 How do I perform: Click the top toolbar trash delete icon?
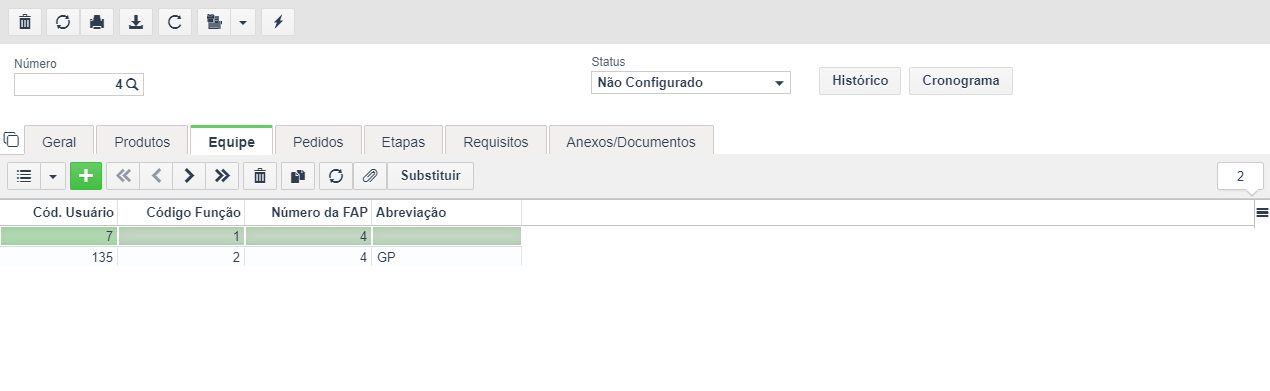[25, 22]
